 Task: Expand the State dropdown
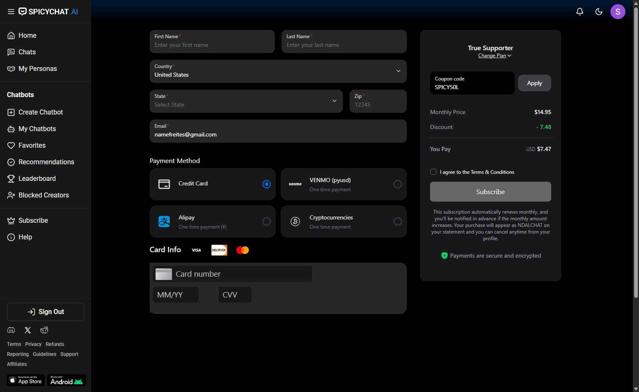[x=246, y=101]
